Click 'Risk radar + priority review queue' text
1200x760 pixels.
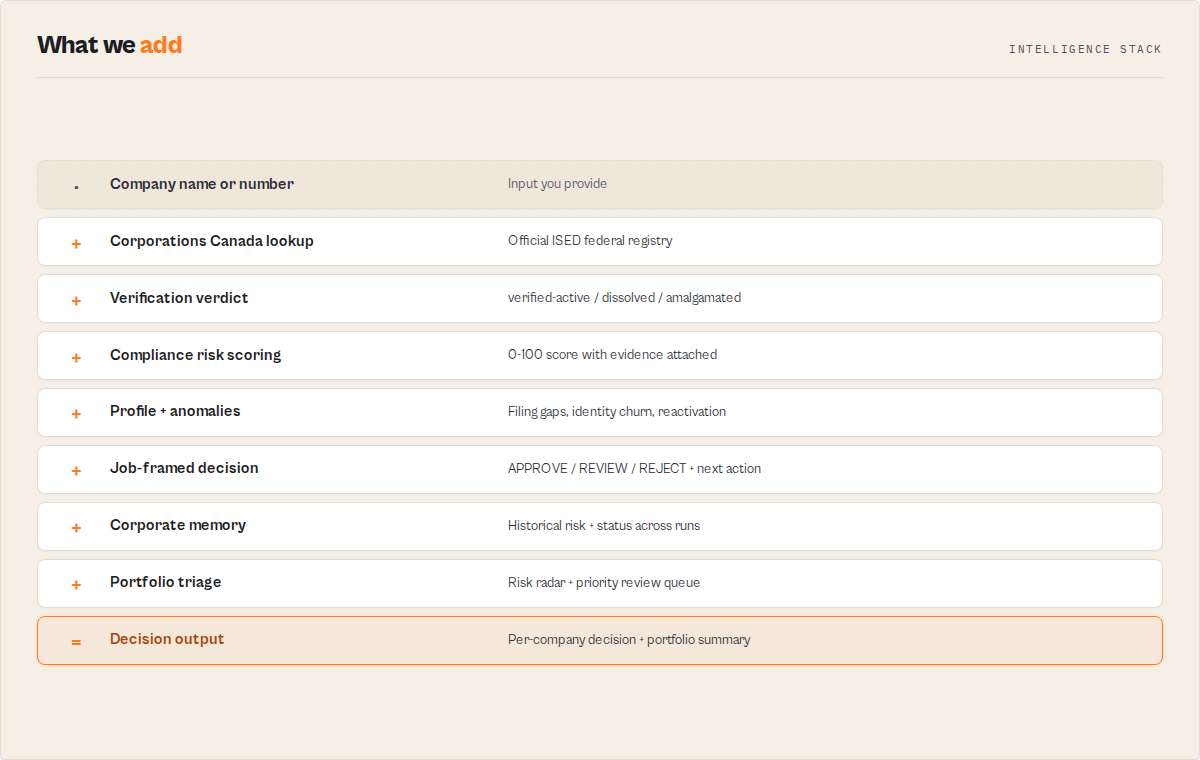coord(604,583)
